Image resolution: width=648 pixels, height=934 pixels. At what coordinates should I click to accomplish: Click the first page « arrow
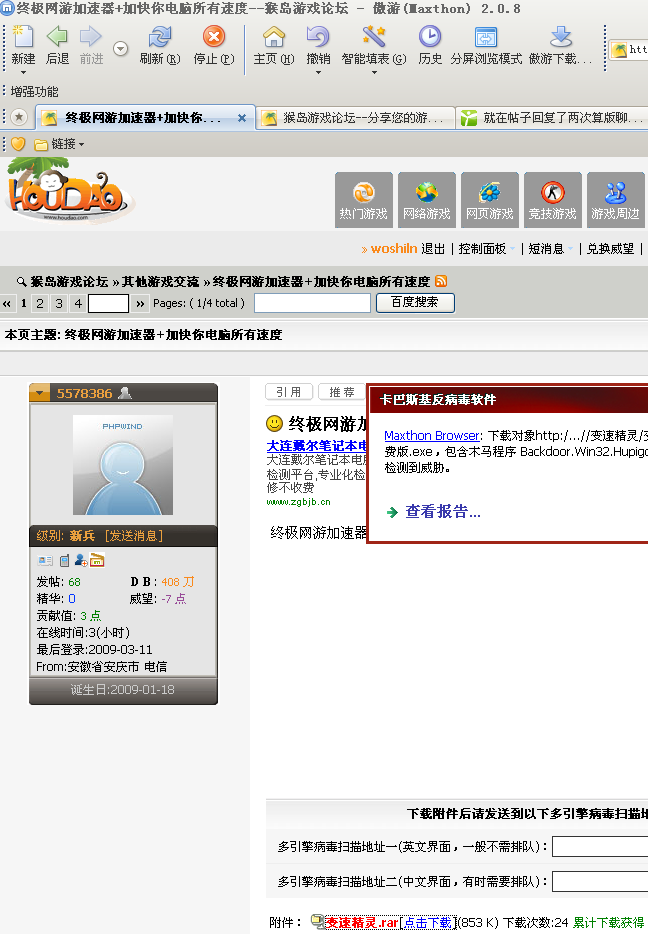(x=7, y=303)
